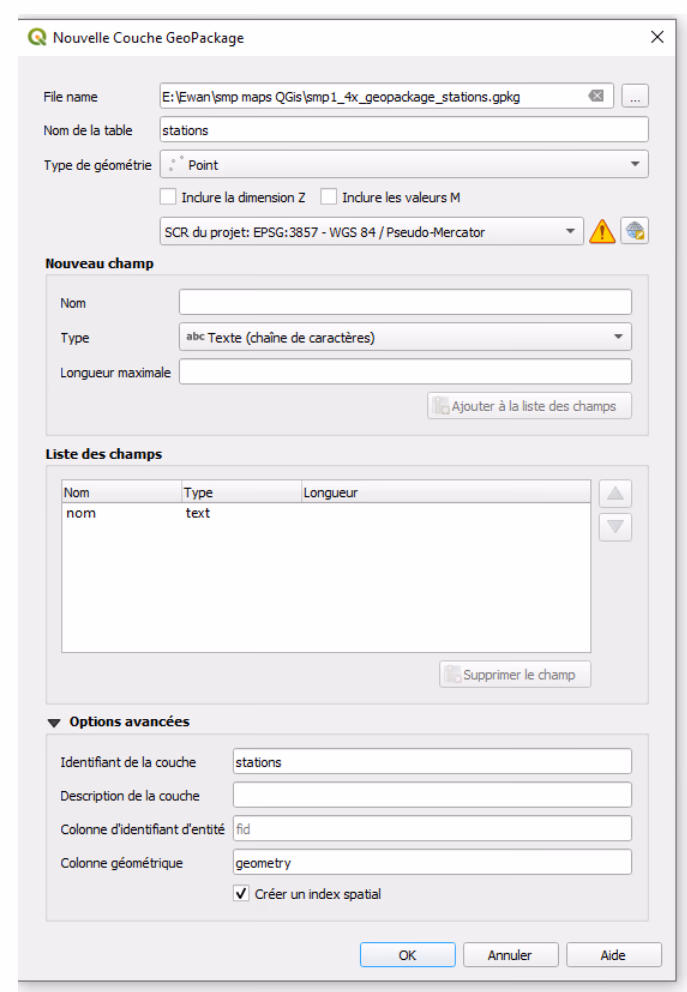The image size is (687, 992).
Task: Click the browse file button with three dots
Action: [635, 96]
